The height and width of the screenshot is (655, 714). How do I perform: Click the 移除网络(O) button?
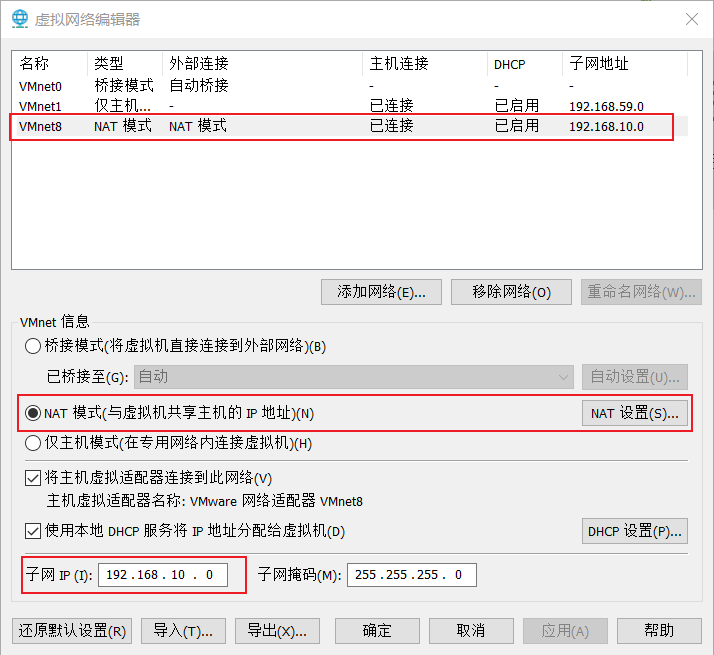(x=511, y=292)
